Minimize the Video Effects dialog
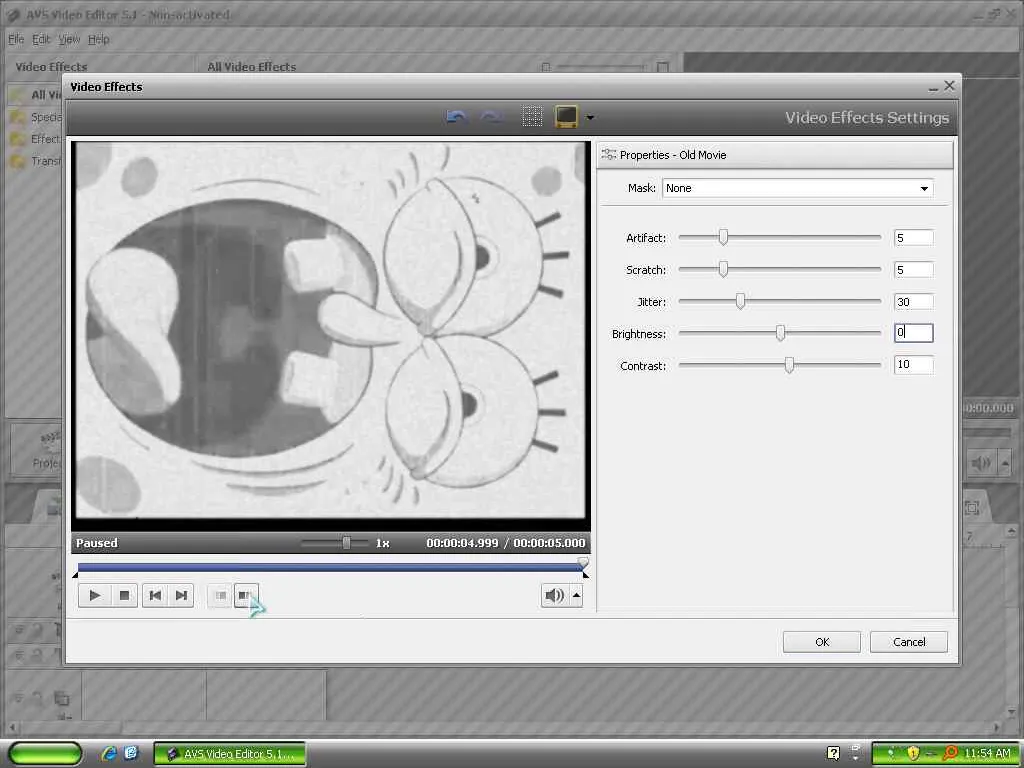 pos(933,88)
